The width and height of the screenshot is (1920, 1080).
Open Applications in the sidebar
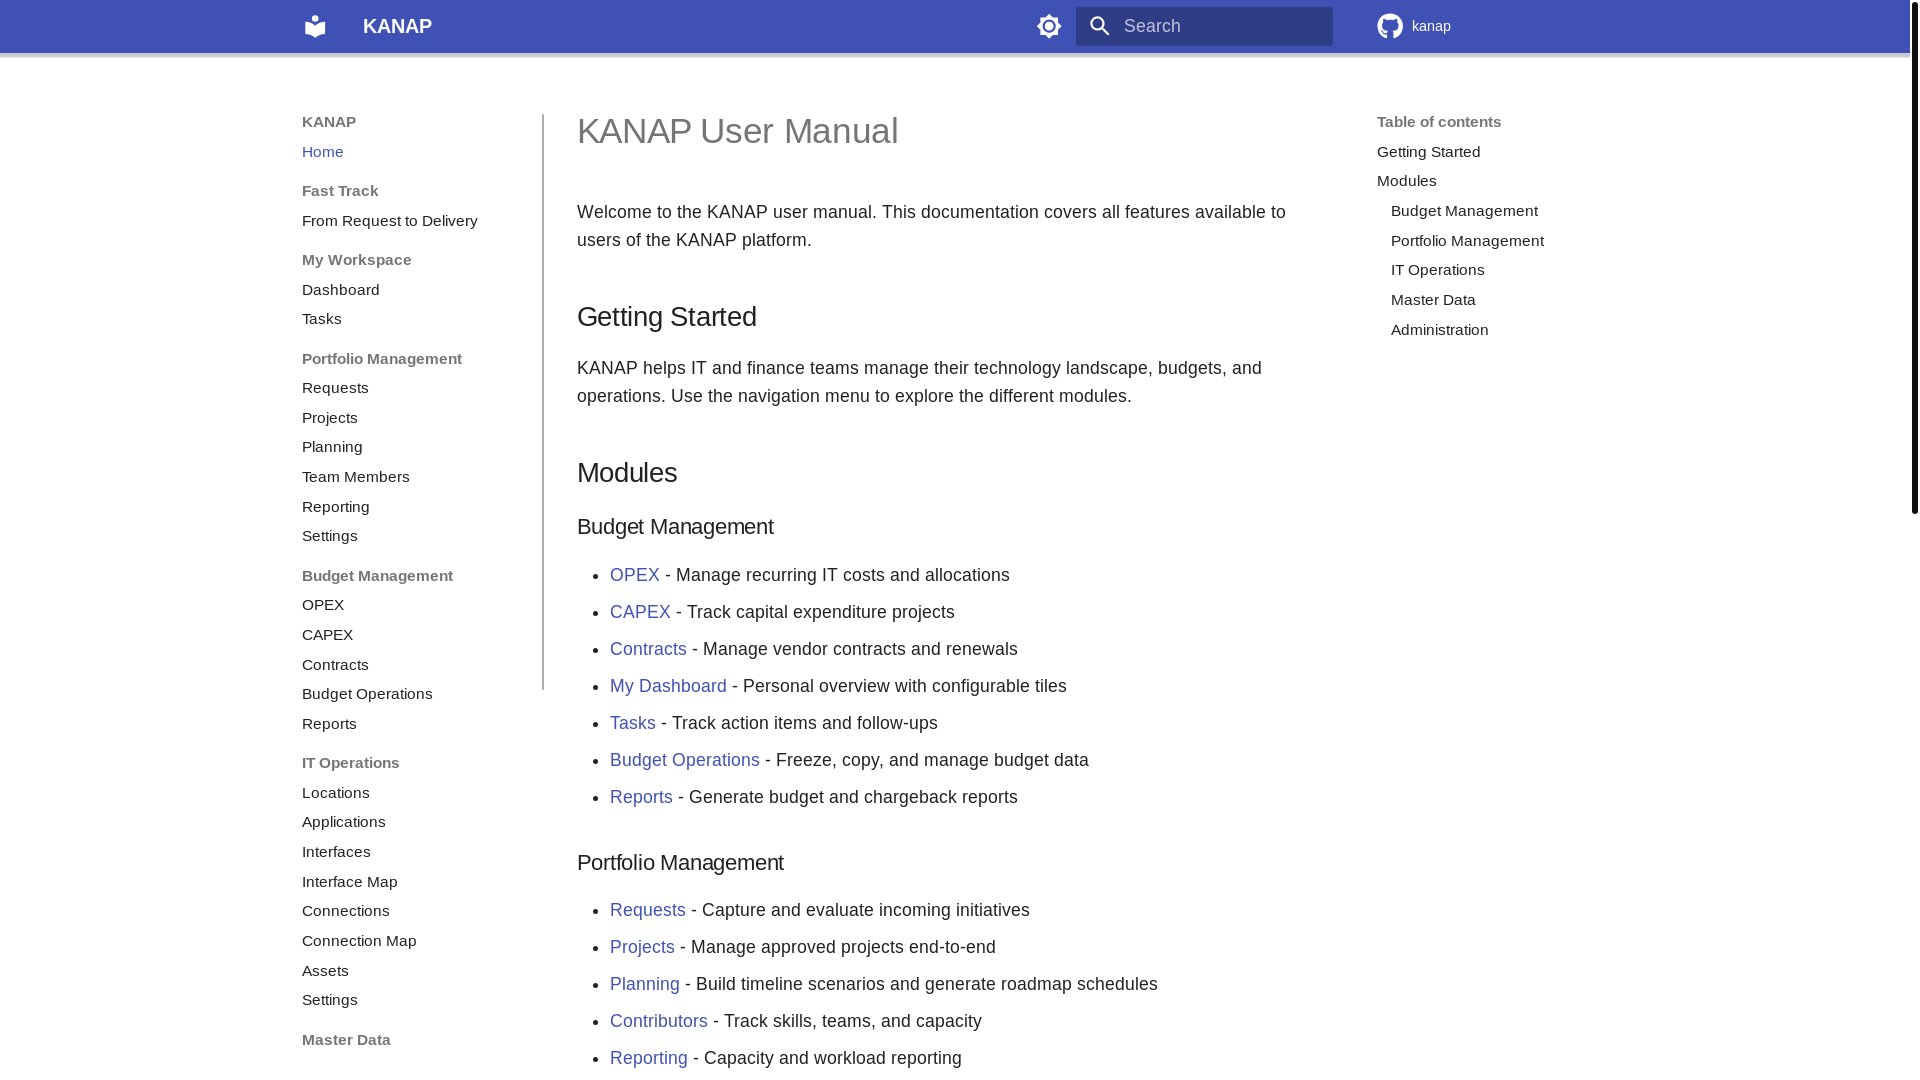[344, 822]
